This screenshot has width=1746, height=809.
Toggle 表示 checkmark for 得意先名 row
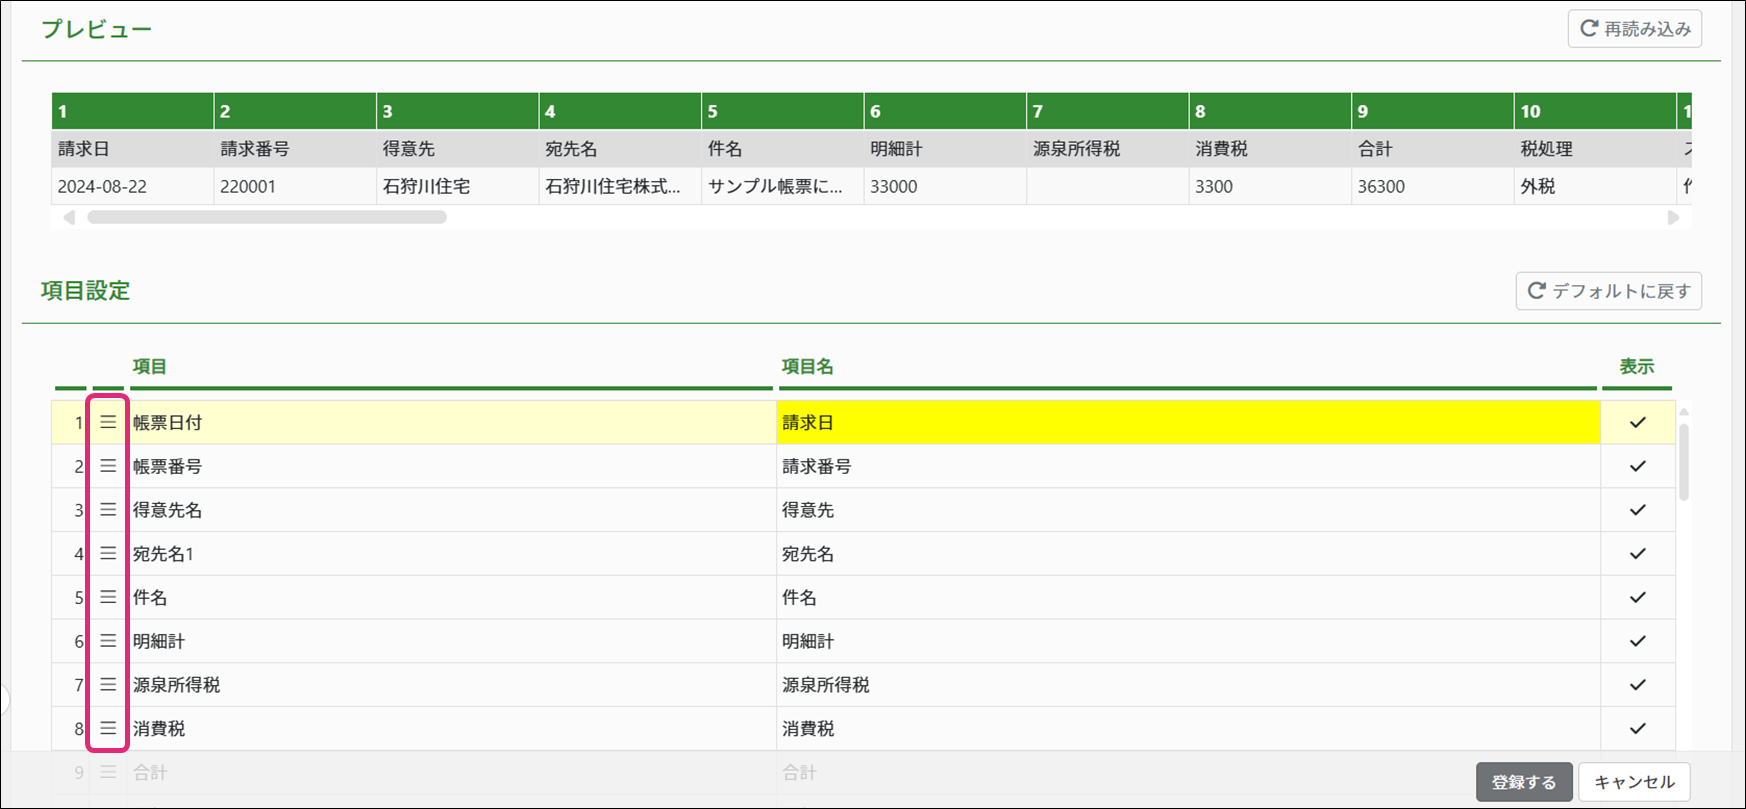tap(1637, 510)
